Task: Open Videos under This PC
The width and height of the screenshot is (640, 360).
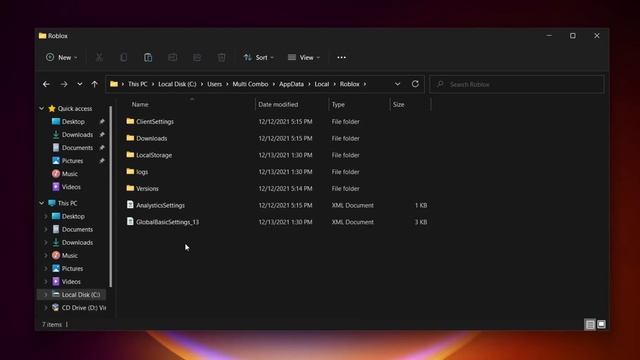Action: point(71,282)
